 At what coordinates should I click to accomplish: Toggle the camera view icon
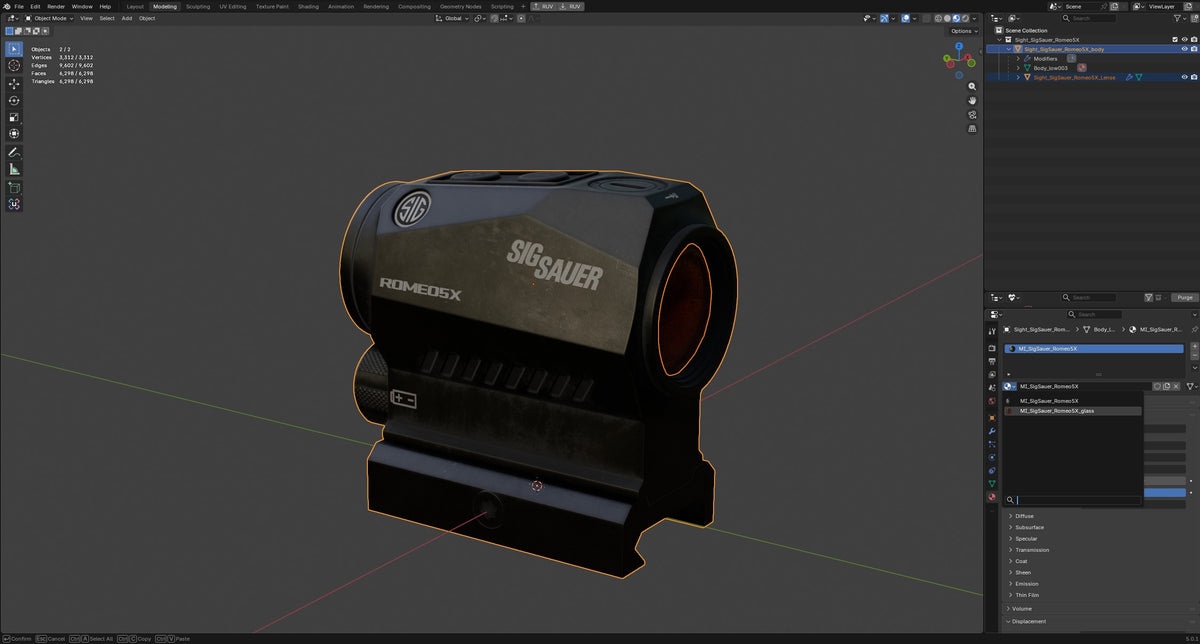pyautogui.click(x=972, y=114)
